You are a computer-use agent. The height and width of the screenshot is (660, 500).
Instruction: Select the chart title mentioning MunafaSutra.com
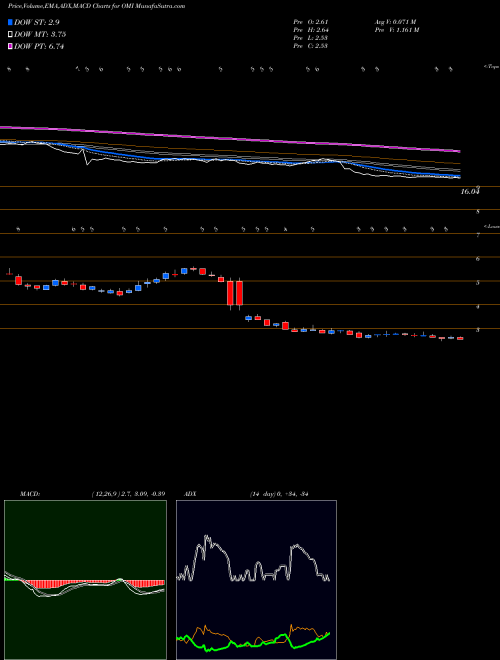pyautogui.click(x=97, y=7)
